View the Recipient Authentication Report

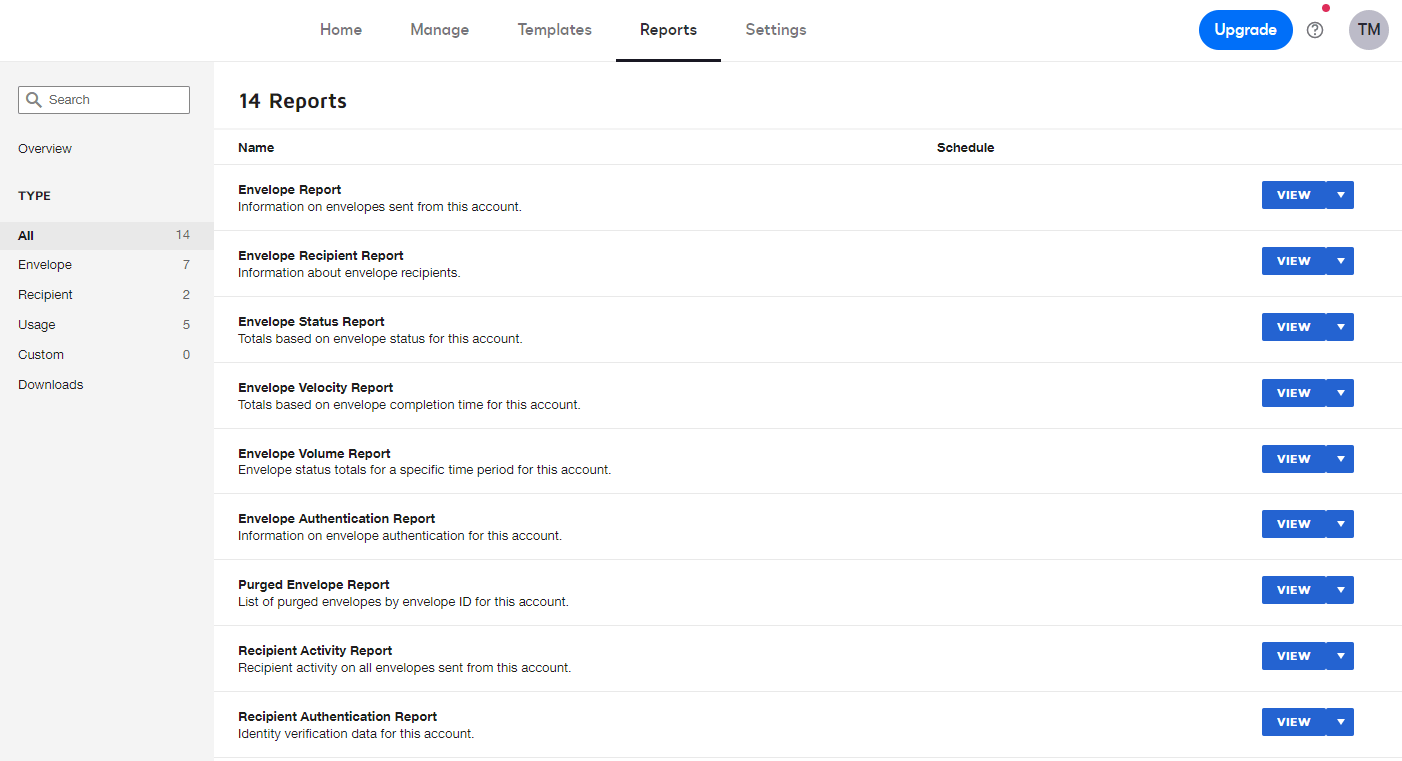[1293, 722]
